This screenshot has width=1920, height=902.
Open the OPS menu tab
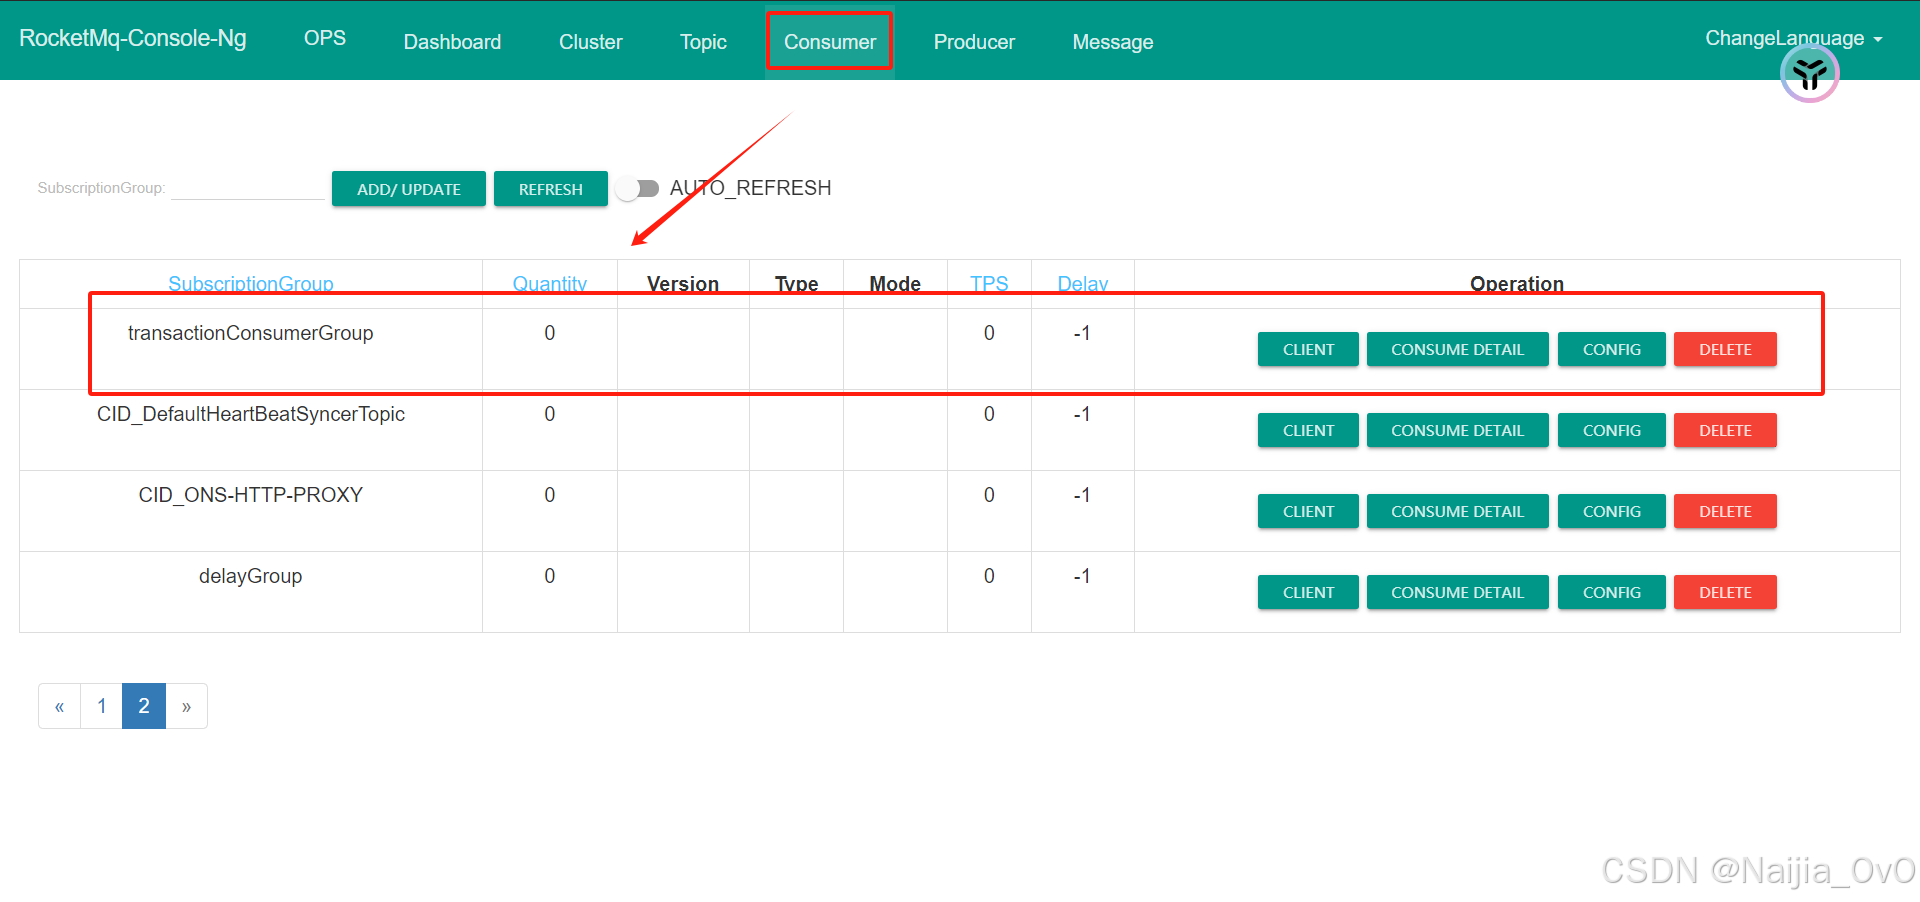(325, 38)
